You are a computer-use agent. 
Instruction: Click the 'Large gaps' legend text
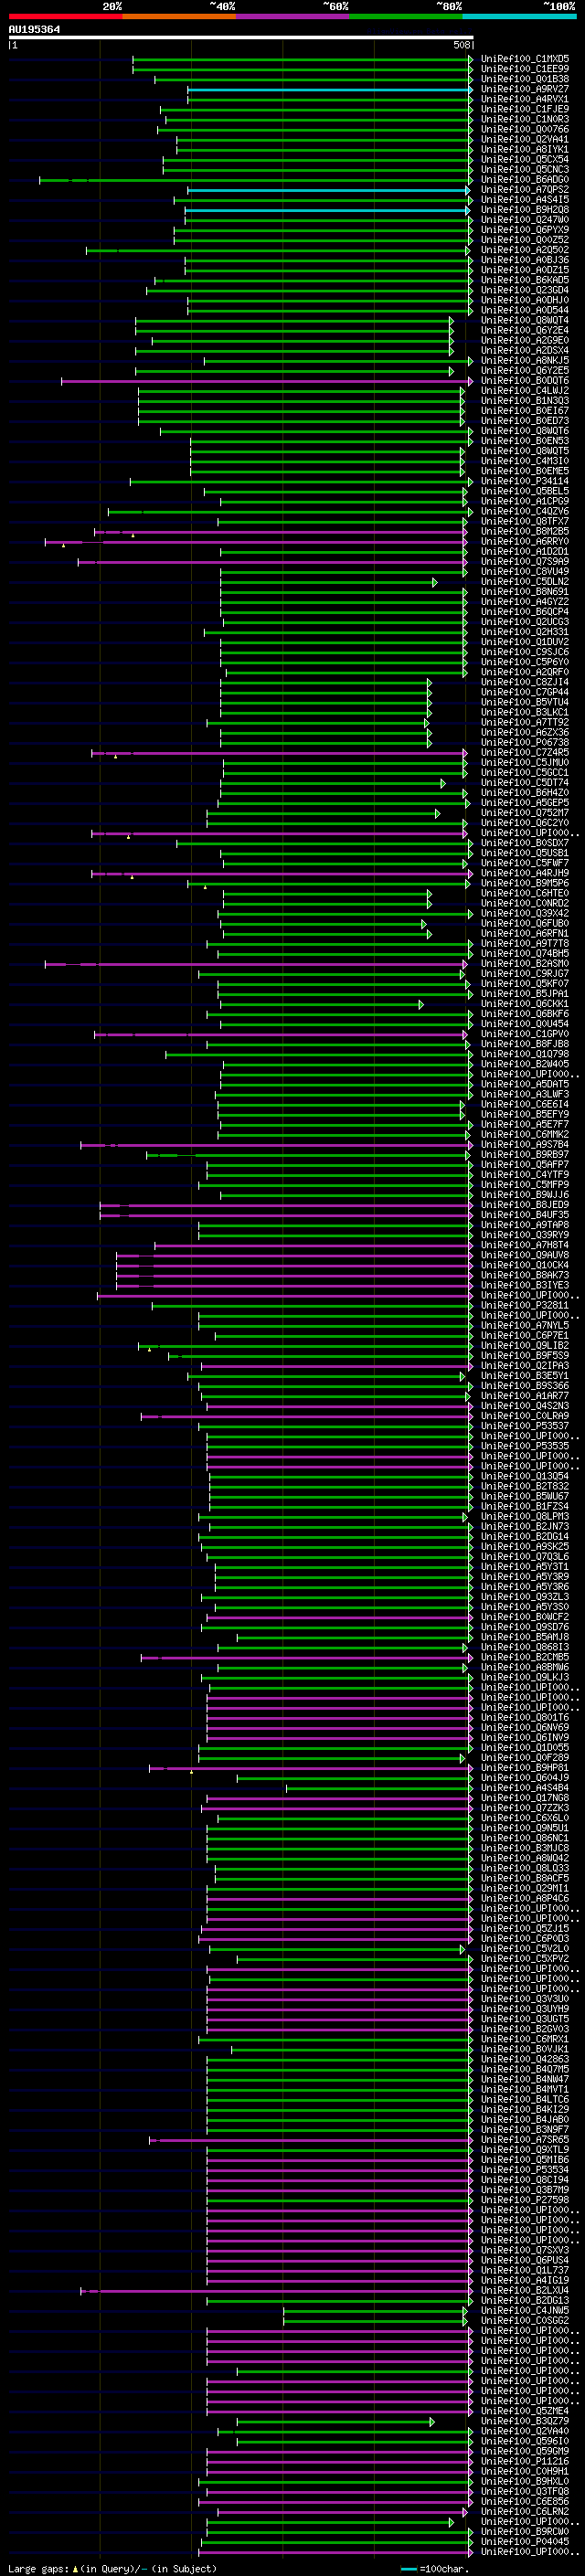tap(38, 2569)
